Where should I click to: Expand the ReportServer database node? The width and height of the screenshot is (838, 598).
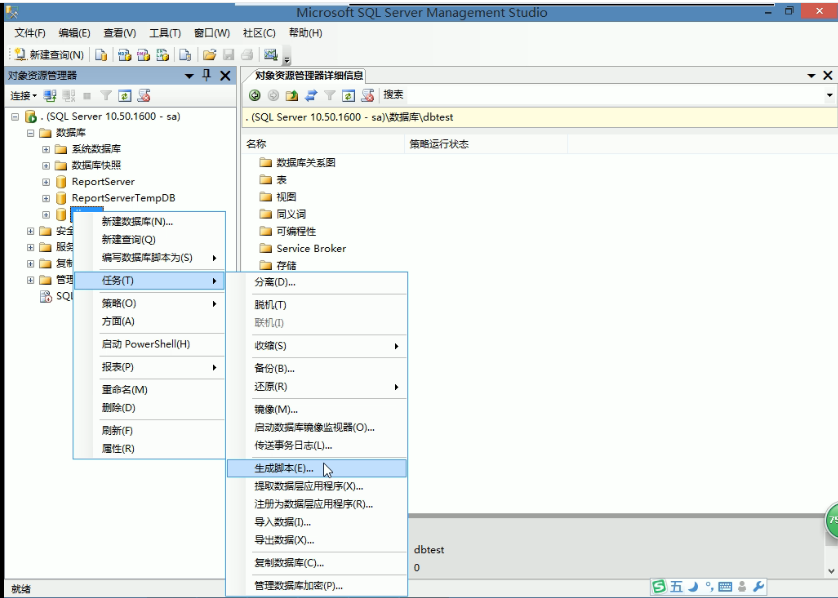[46, 182]
